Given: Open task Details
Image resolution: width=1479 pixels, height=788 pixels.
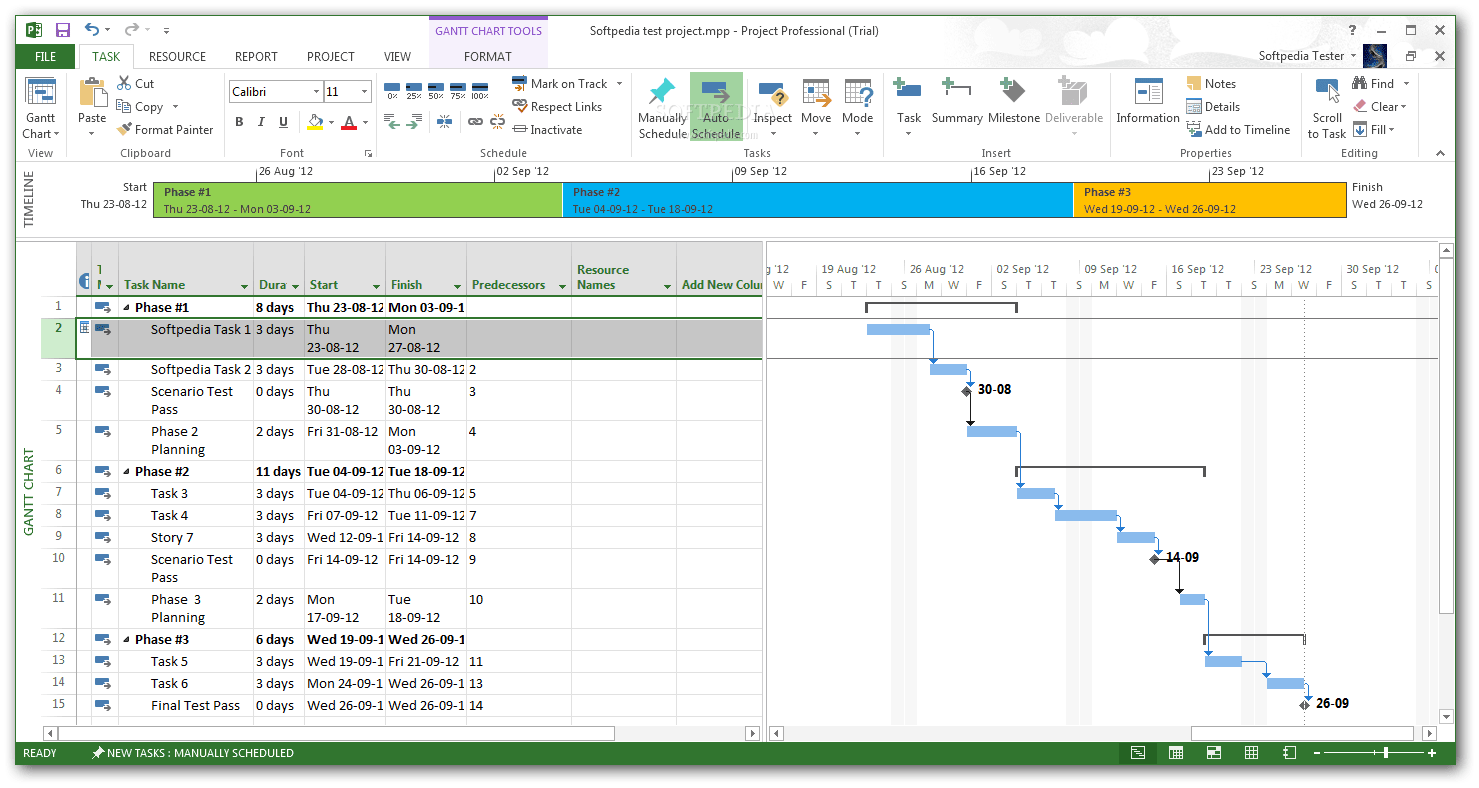Looking at the screenshot, I should (x=1213, y=107).
